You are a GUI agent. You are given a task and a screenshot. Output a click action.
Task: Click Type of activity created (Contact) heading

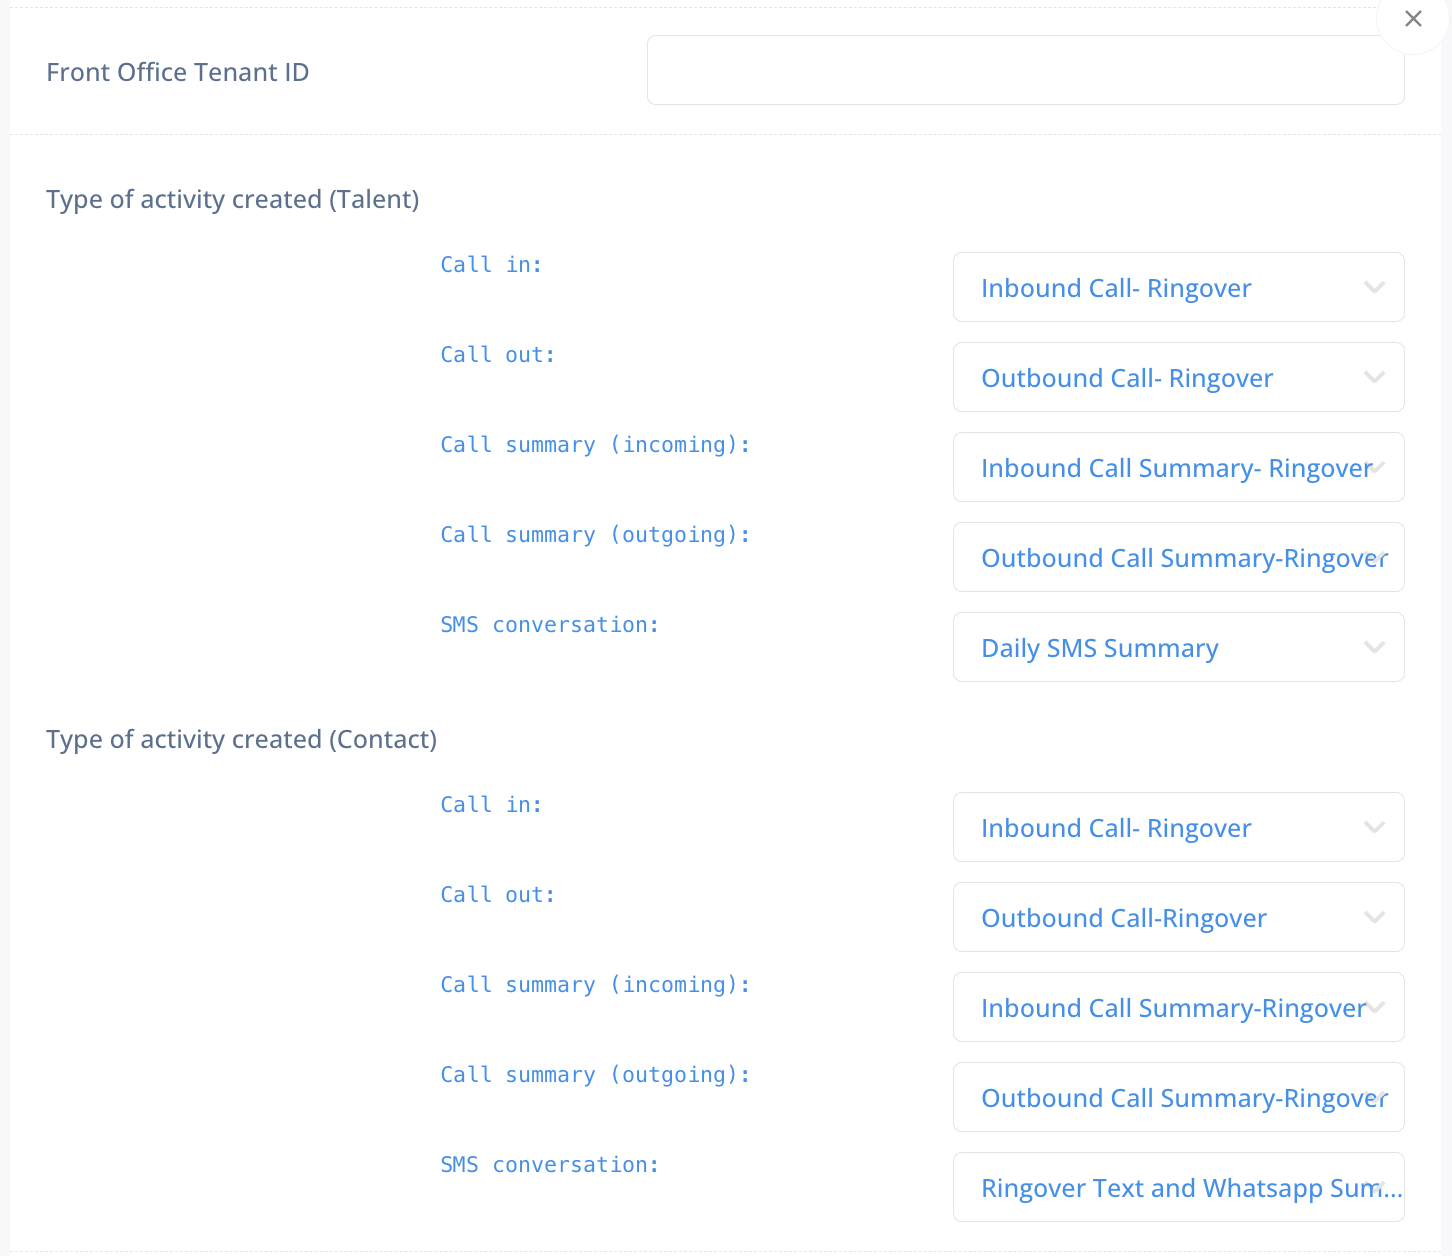(241, 739)
